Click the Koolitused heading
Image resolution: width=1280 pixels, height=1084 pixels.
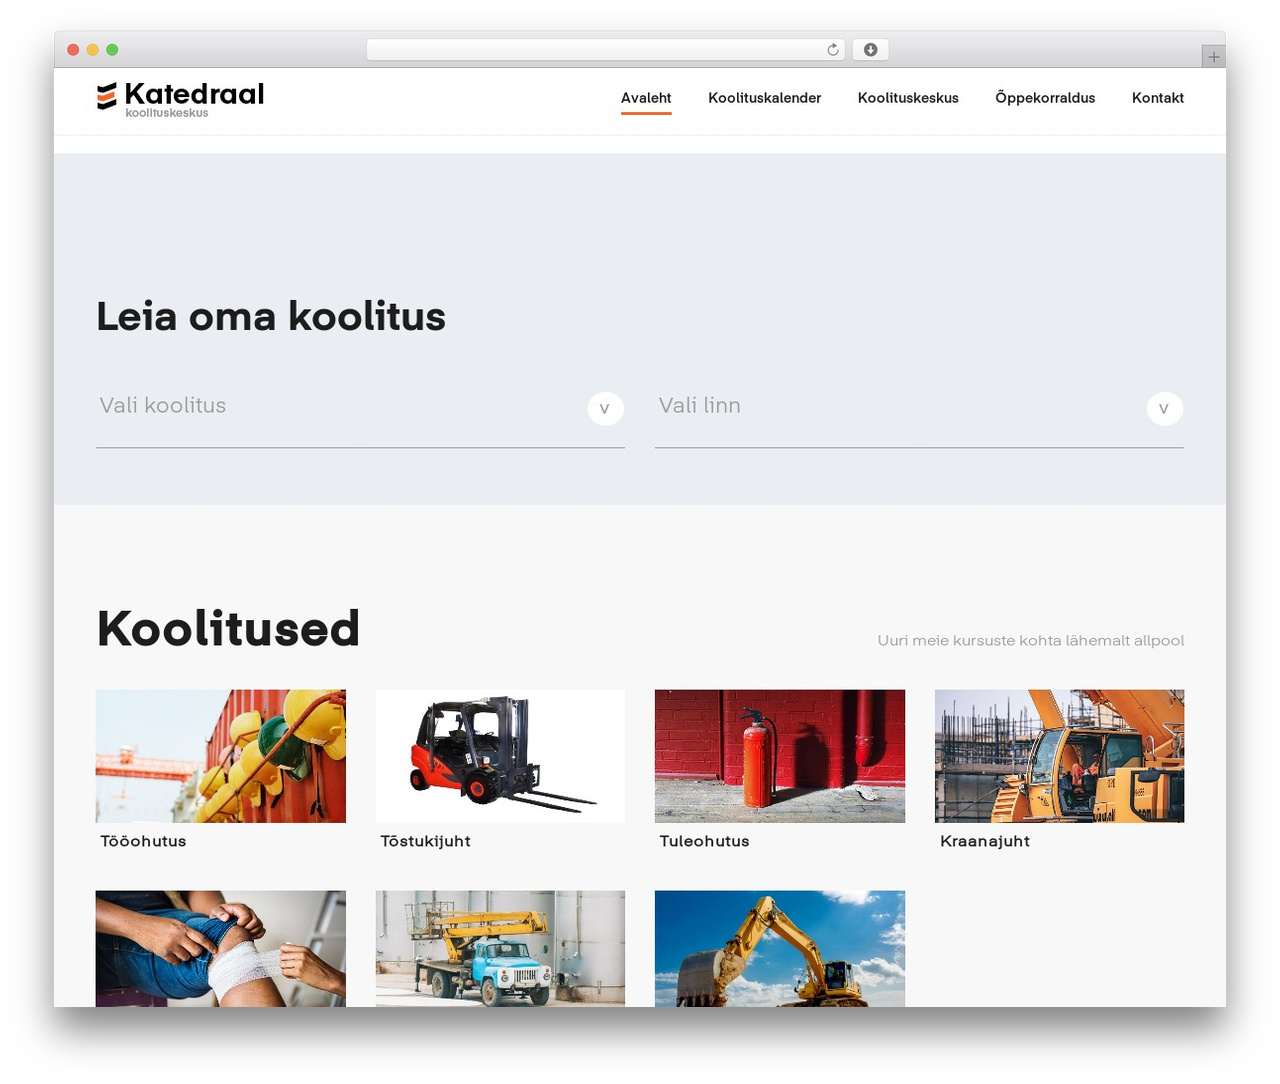[x=228, y=628]
